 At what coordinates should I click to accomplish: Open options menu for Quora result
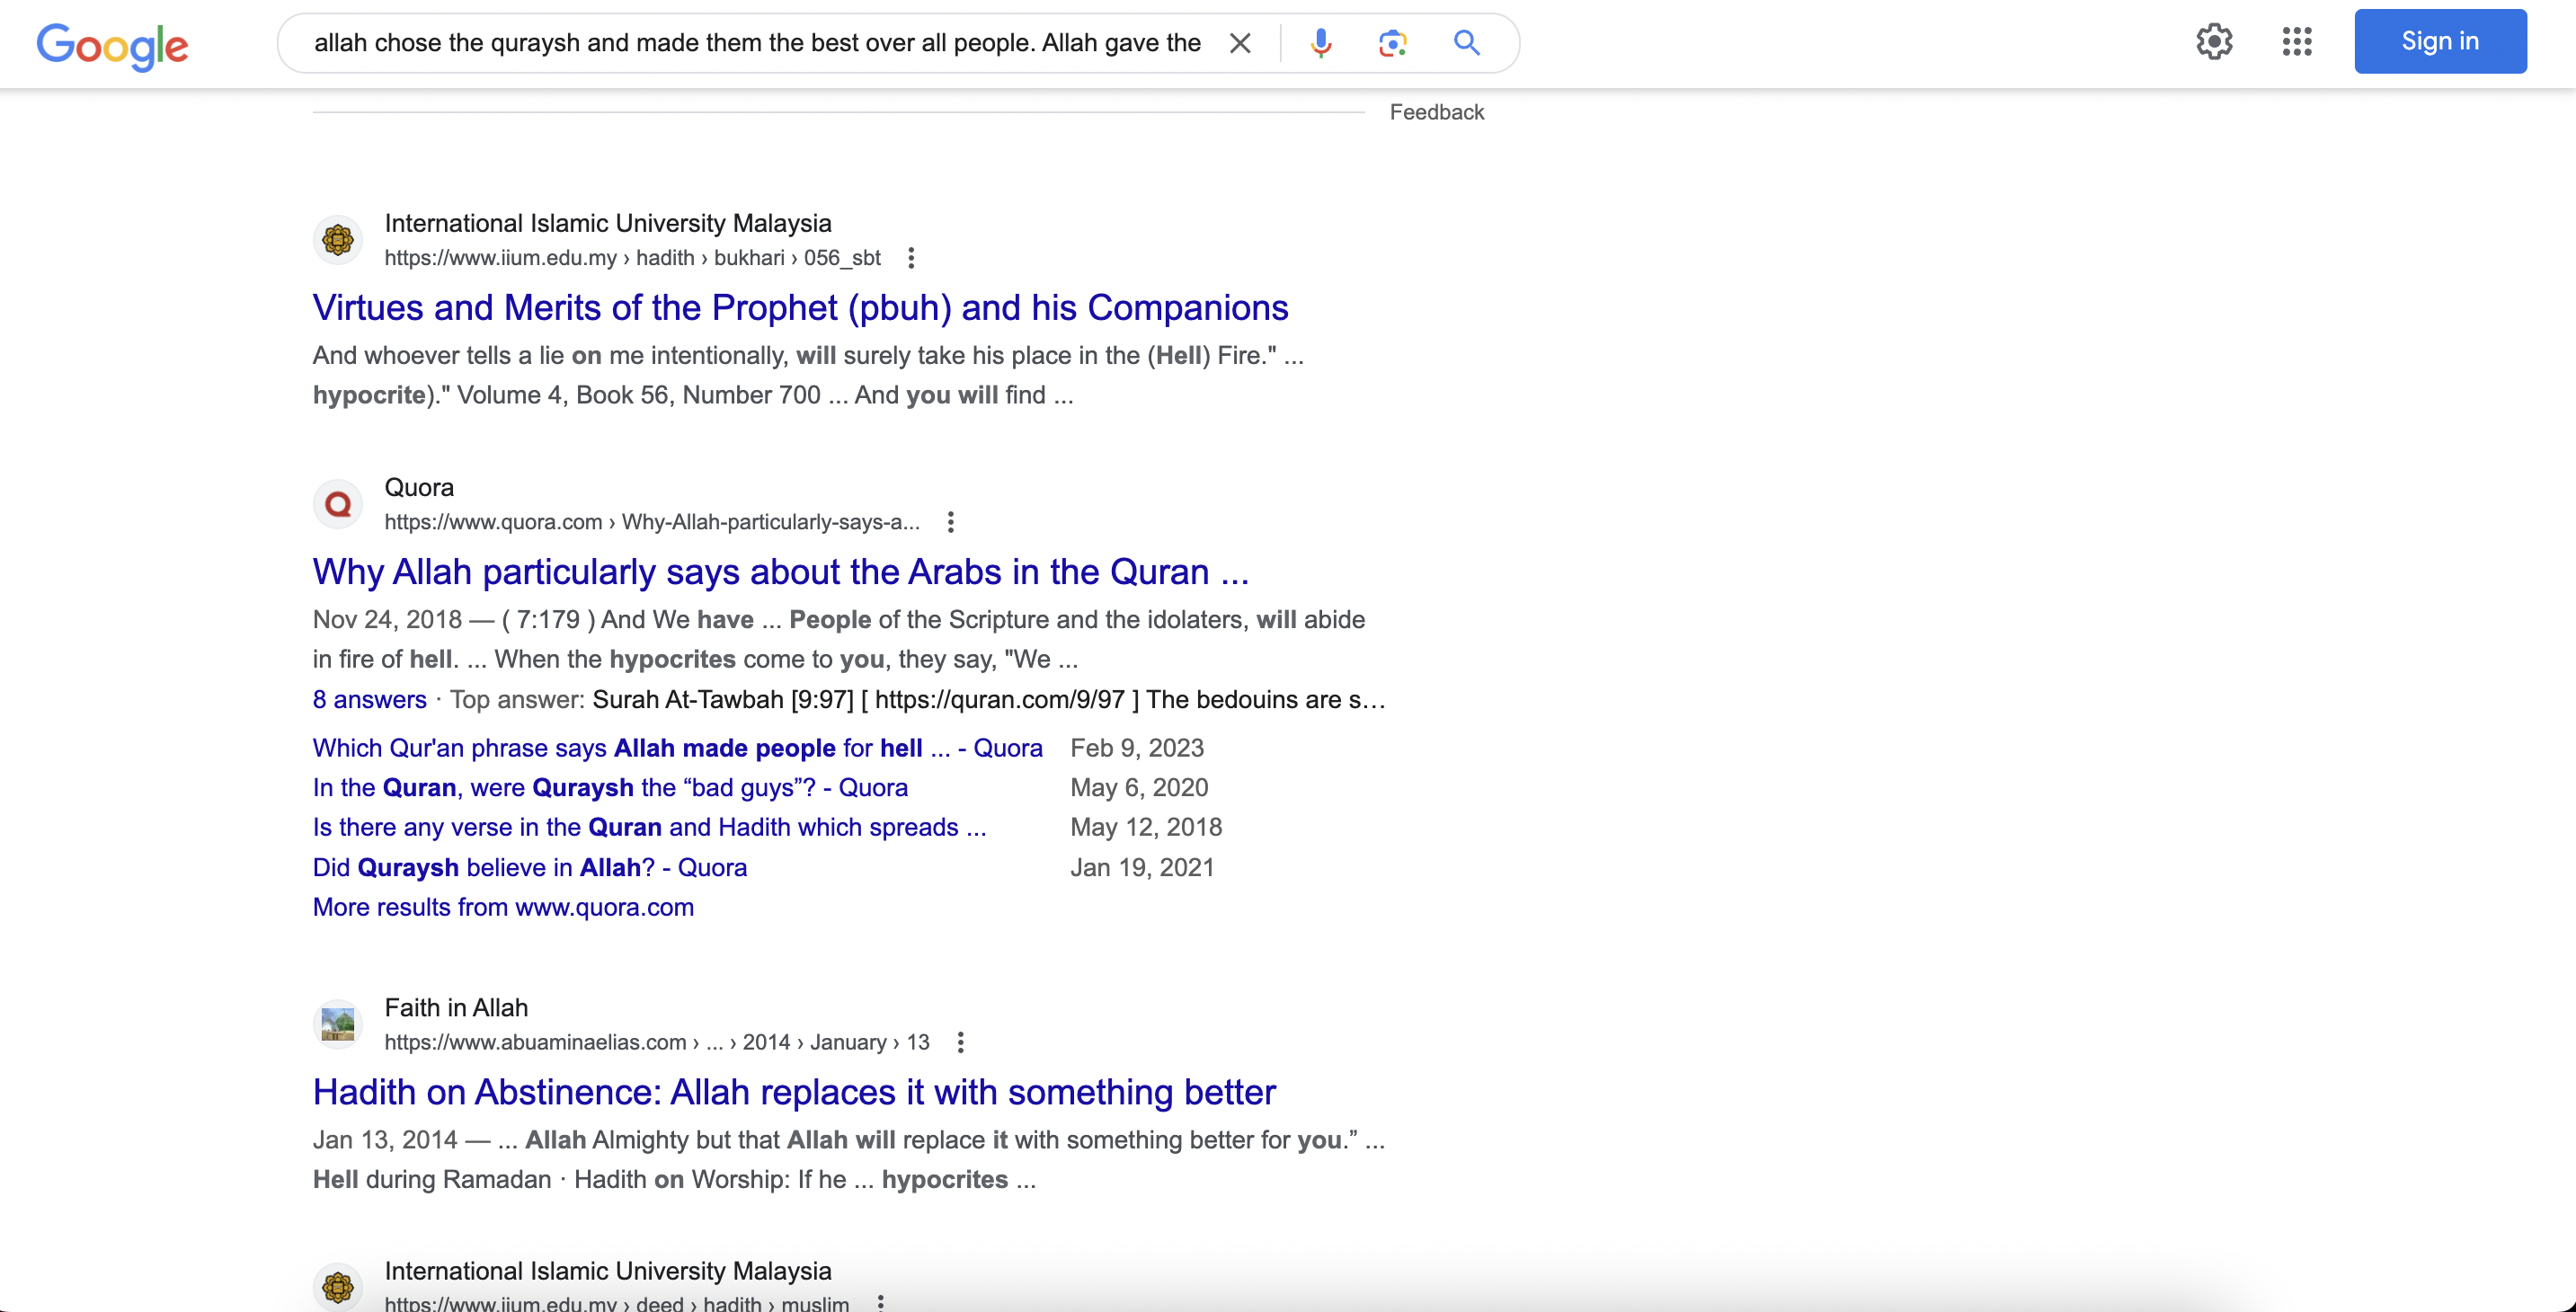click(x=951, y=522)
